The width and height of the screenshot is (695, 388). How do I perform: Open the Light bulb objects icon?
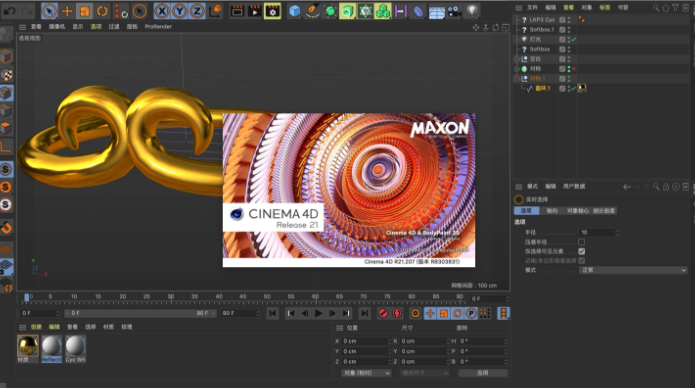tap(472, 11)
